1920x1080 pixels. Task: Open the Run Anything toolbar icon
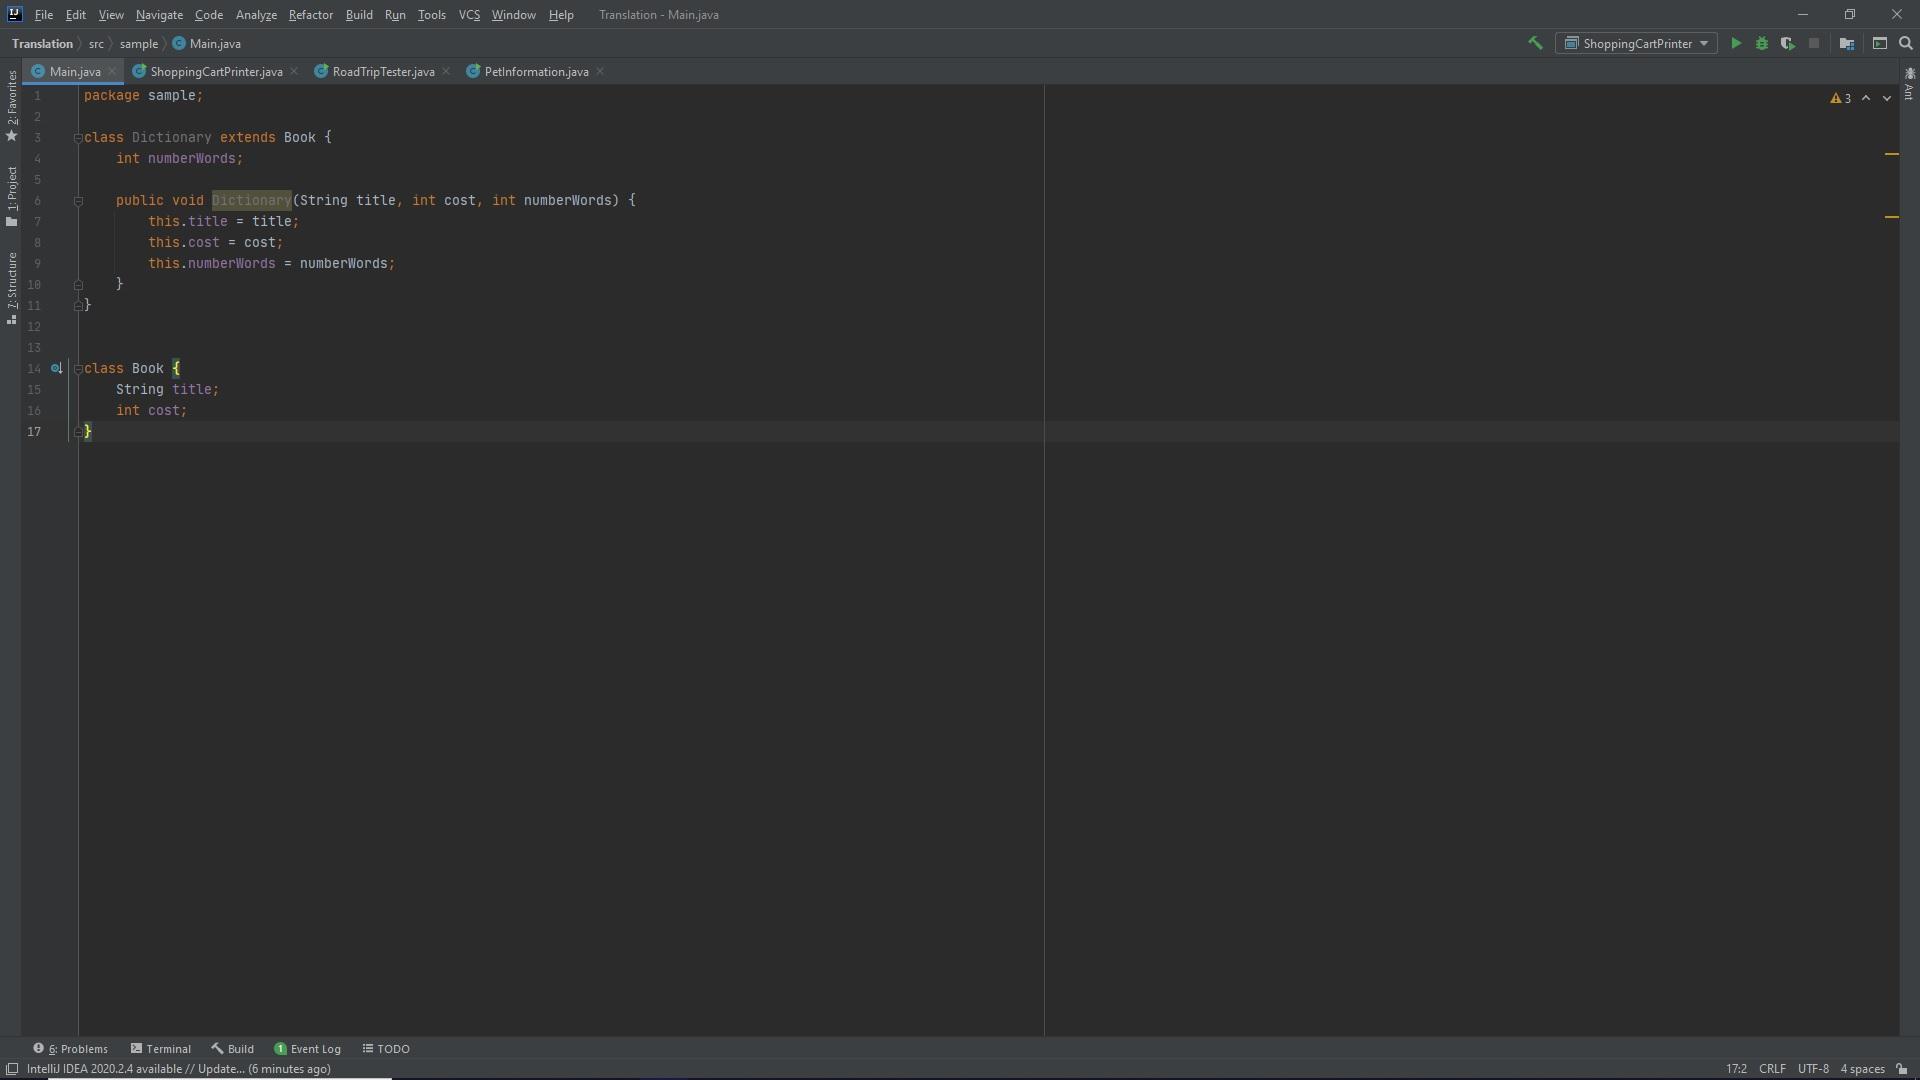1880,43
